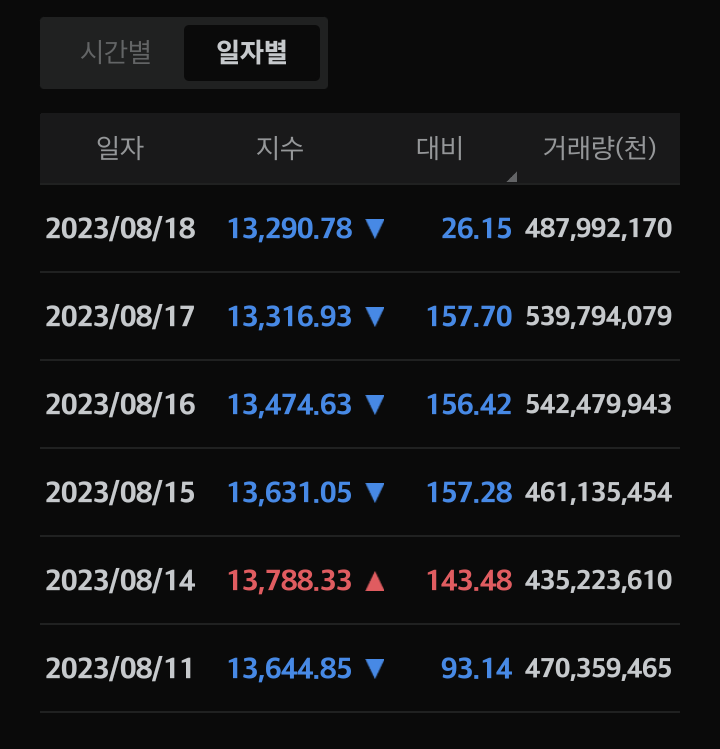Click index value 13,788.33
The image size is (720, 749).
[x=290, y=580]
